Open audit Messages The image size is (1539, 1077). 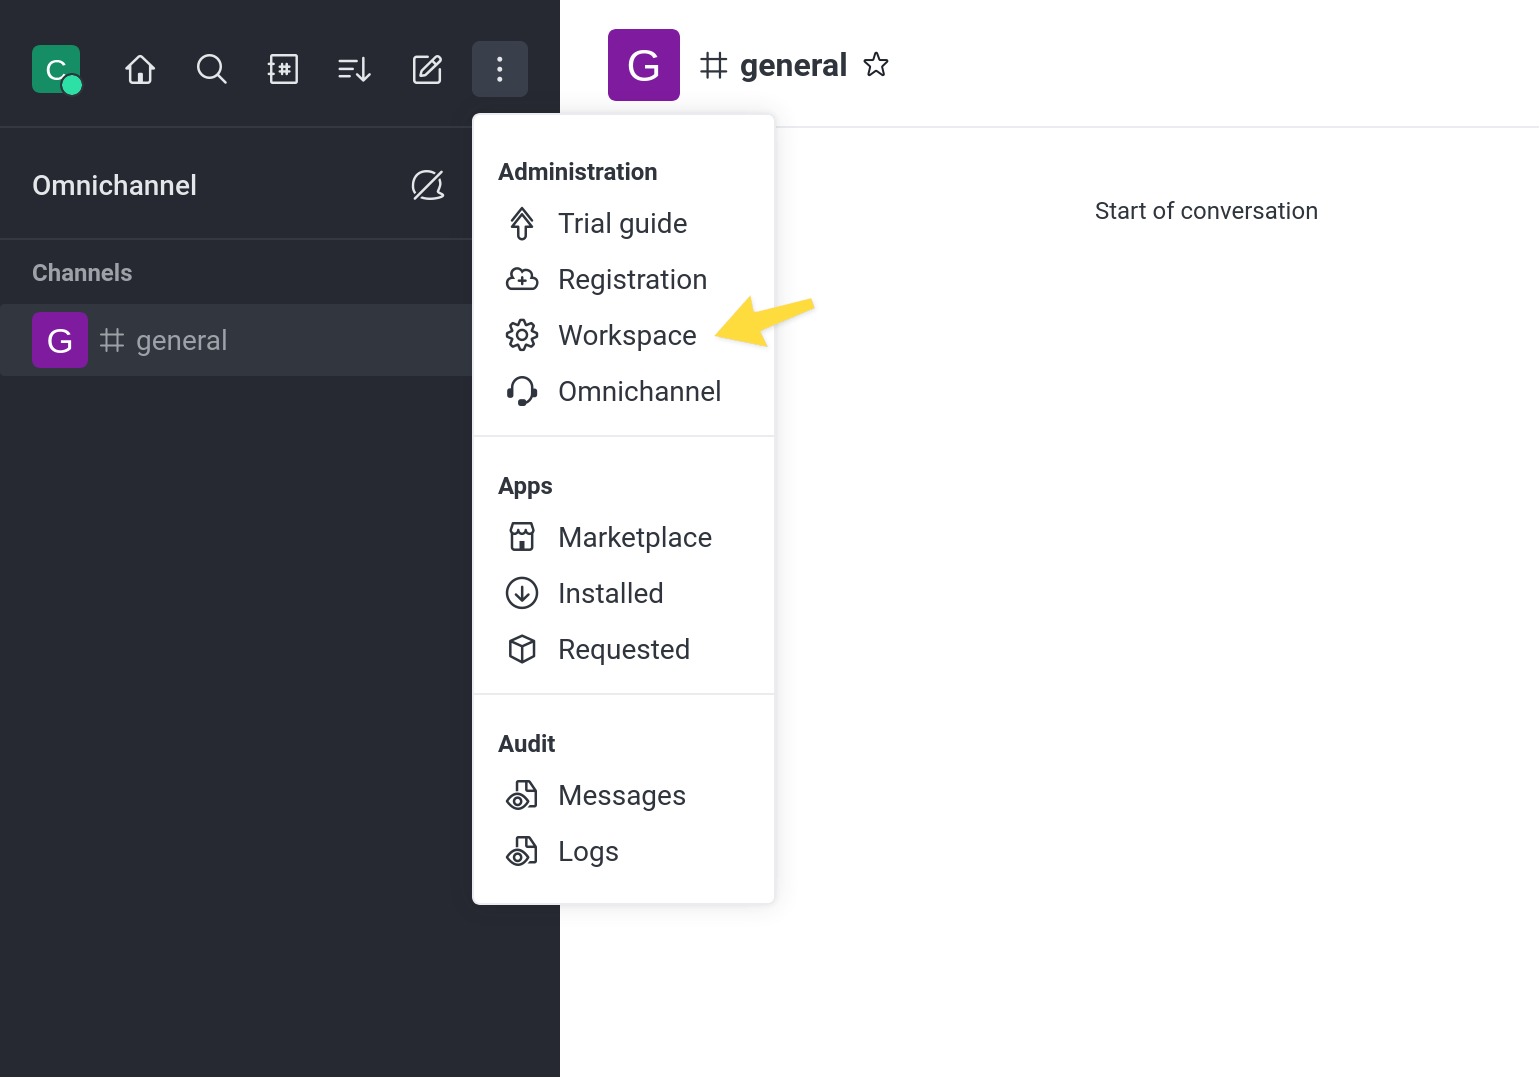click(622, 795)
